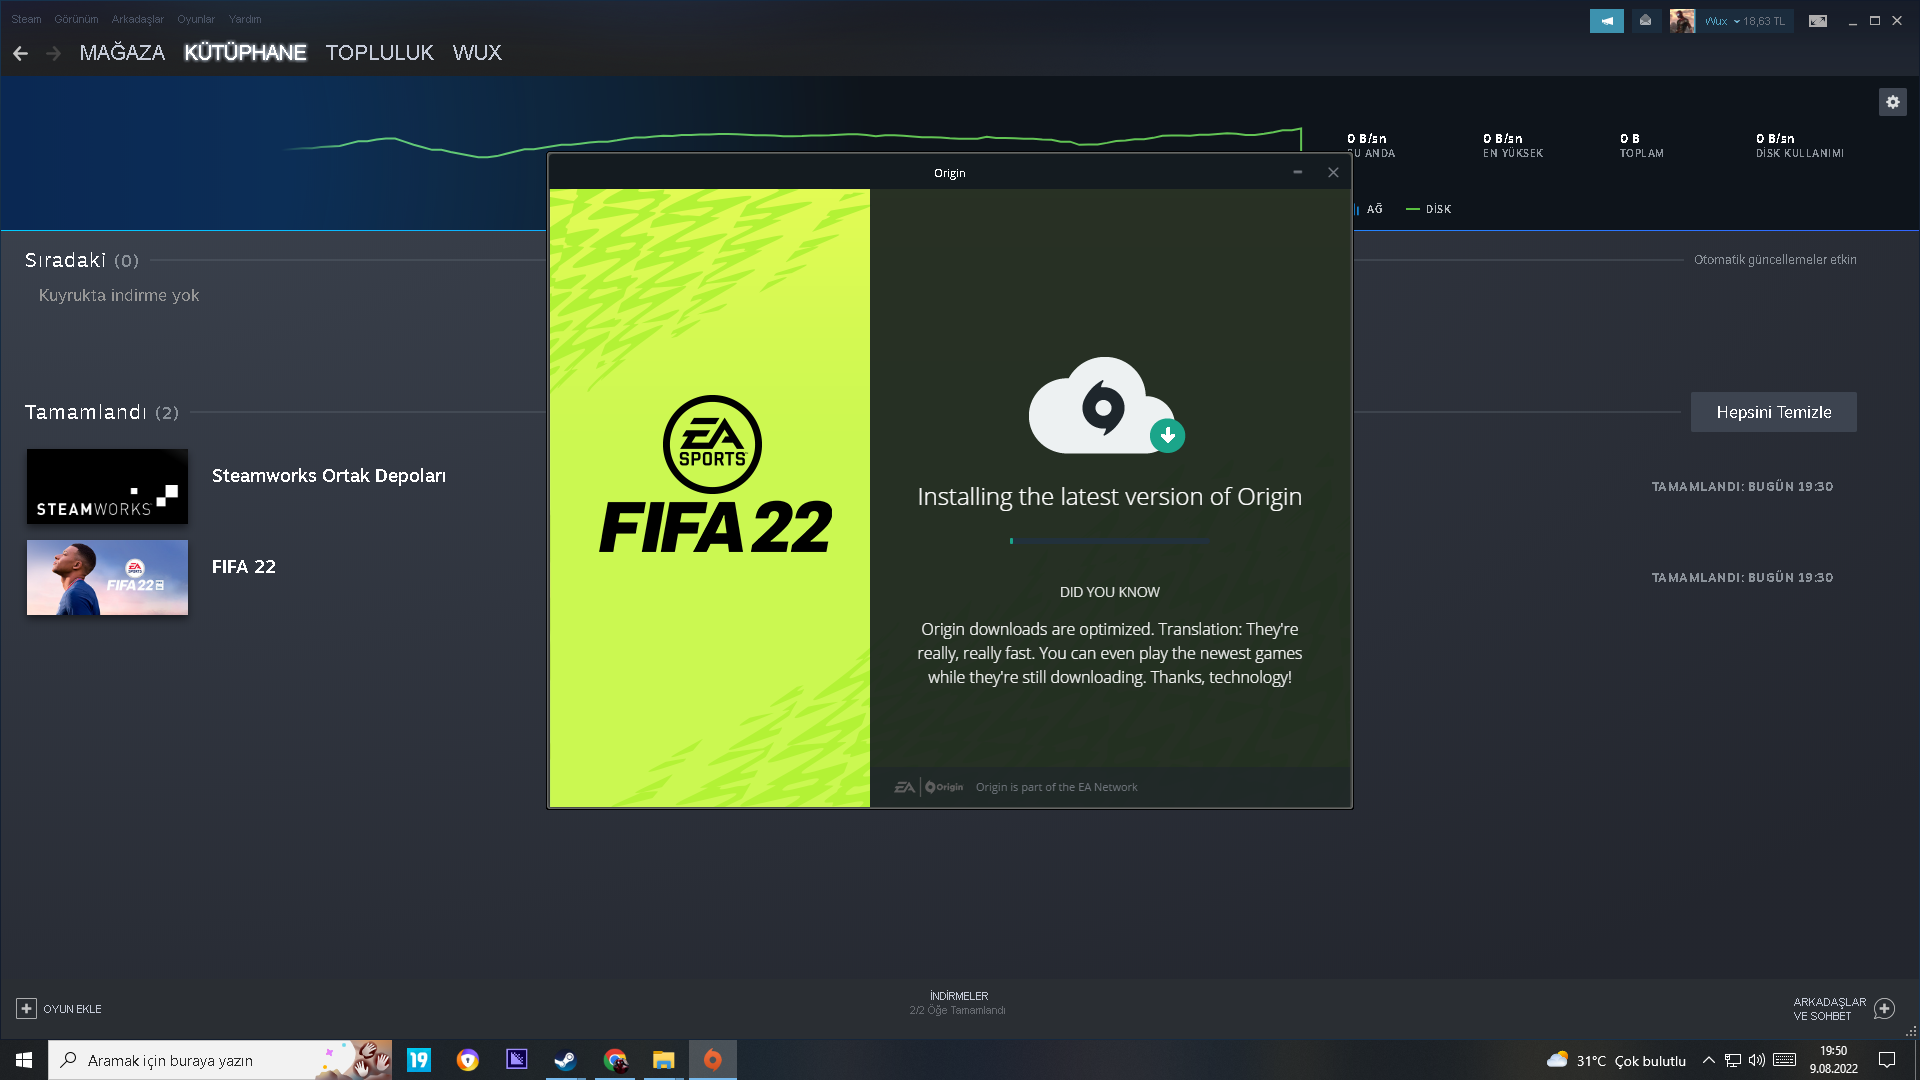Open the Görünüm menu
1920x1080 pixels.
tap(76, 19)
